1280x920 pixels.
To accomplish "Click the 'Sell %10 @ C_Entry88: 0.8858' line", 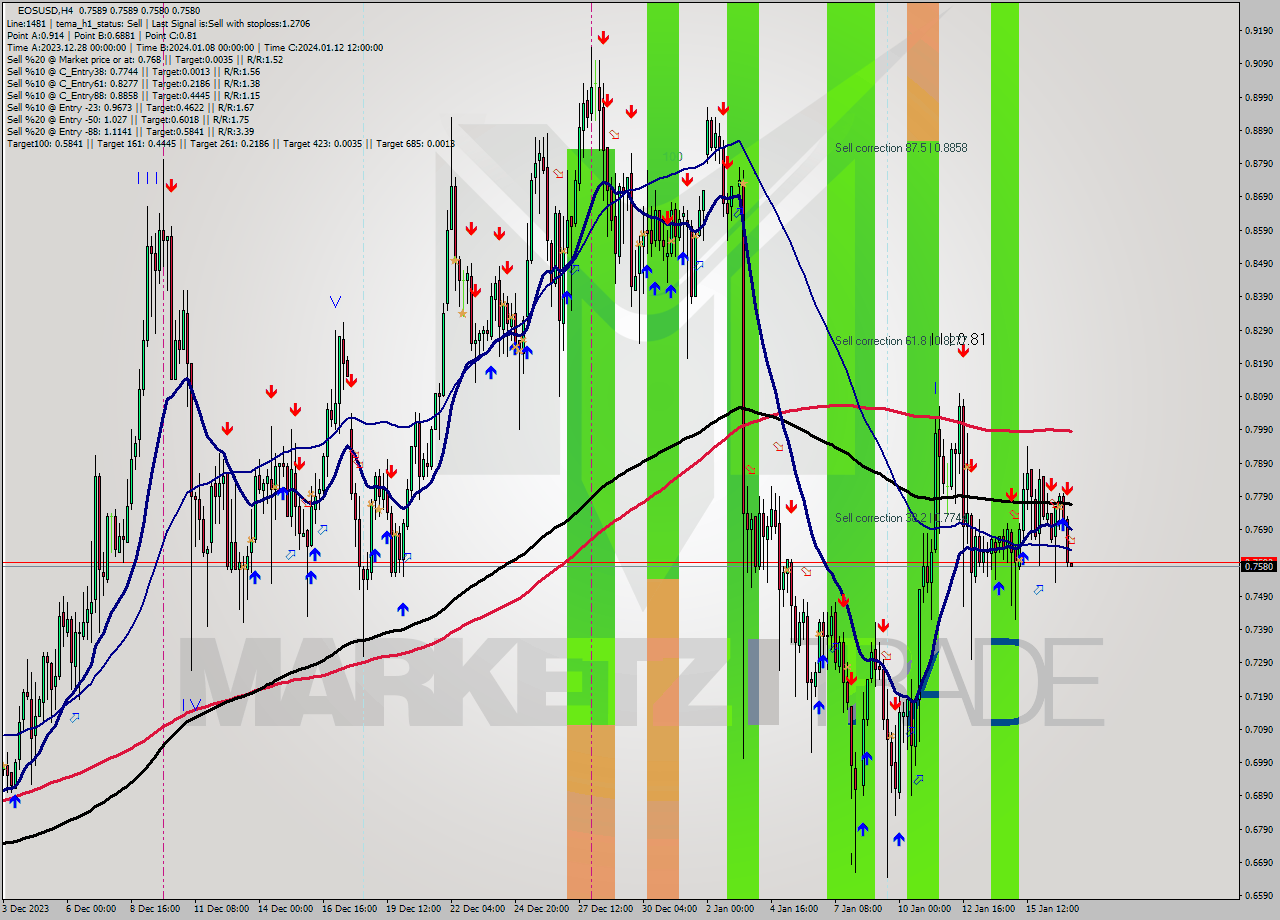I will (x=133, y=96).
